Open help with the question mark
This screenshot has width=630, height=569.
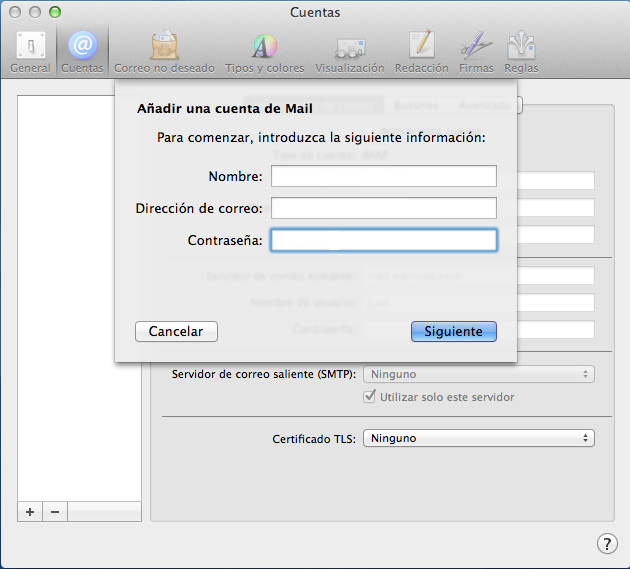tap(607, 544)
